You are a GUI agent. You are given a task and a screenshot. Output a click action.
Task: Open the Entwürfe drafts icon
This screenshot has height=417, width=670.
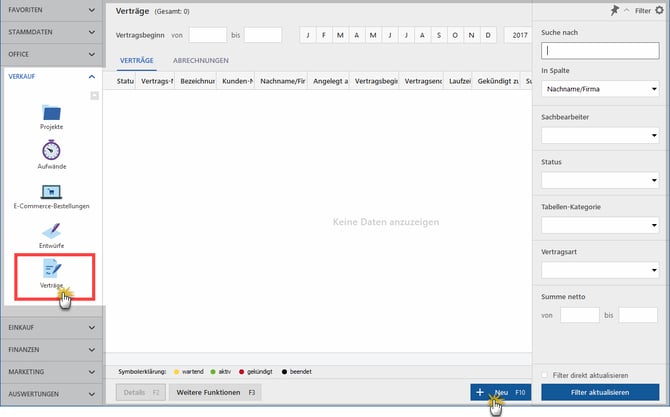[52, 231]
